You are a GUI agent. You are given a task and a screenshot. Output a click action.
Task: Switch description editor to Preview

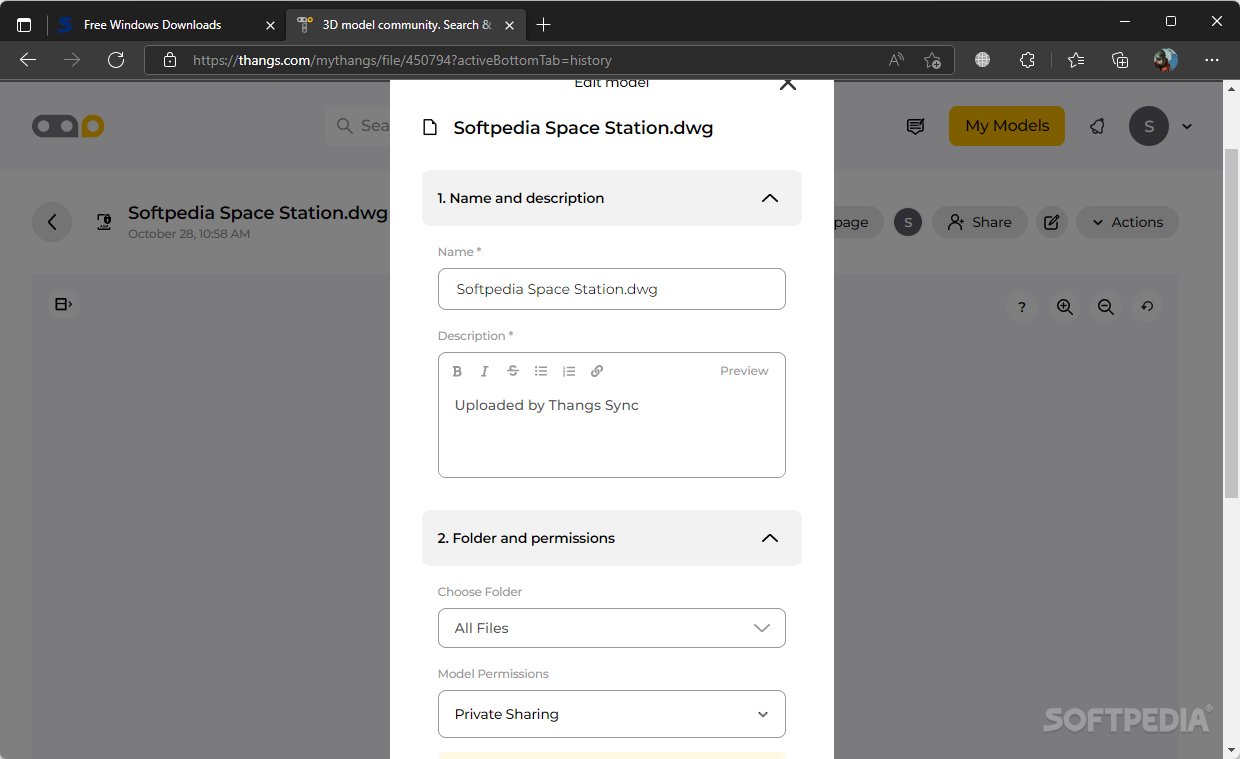744,371
